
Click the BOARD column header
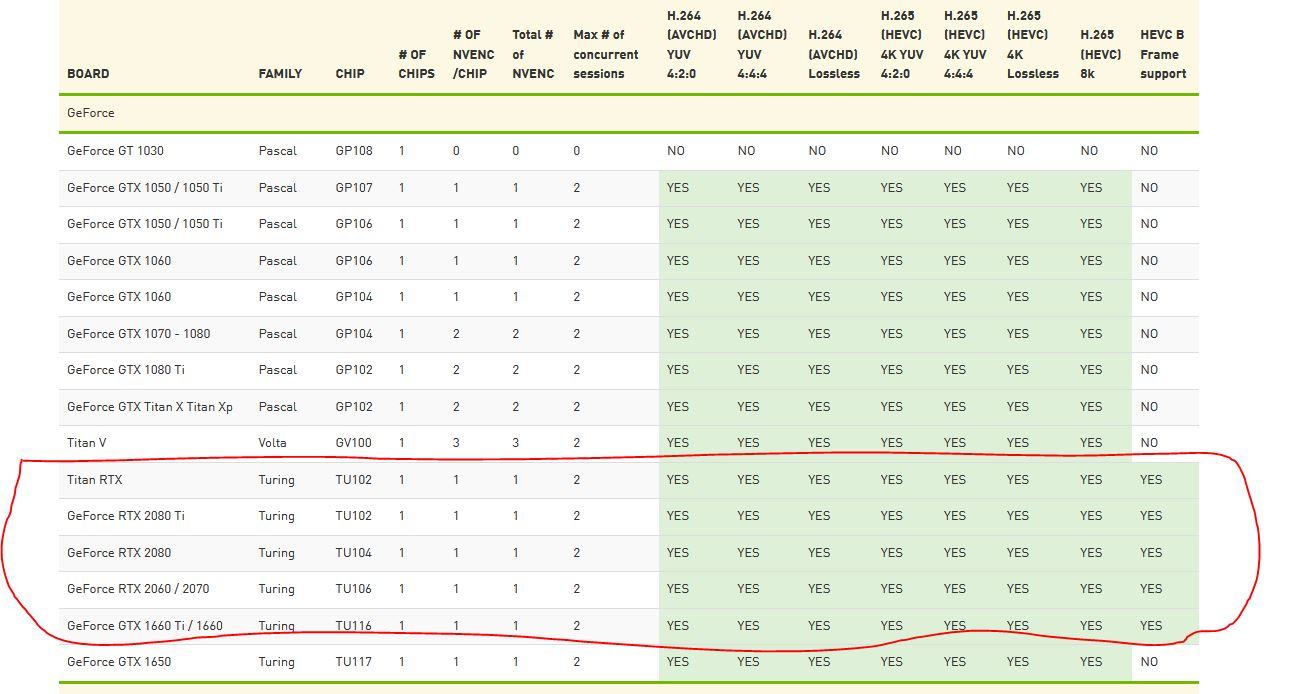pyautogui.click(x=88, y=74)
